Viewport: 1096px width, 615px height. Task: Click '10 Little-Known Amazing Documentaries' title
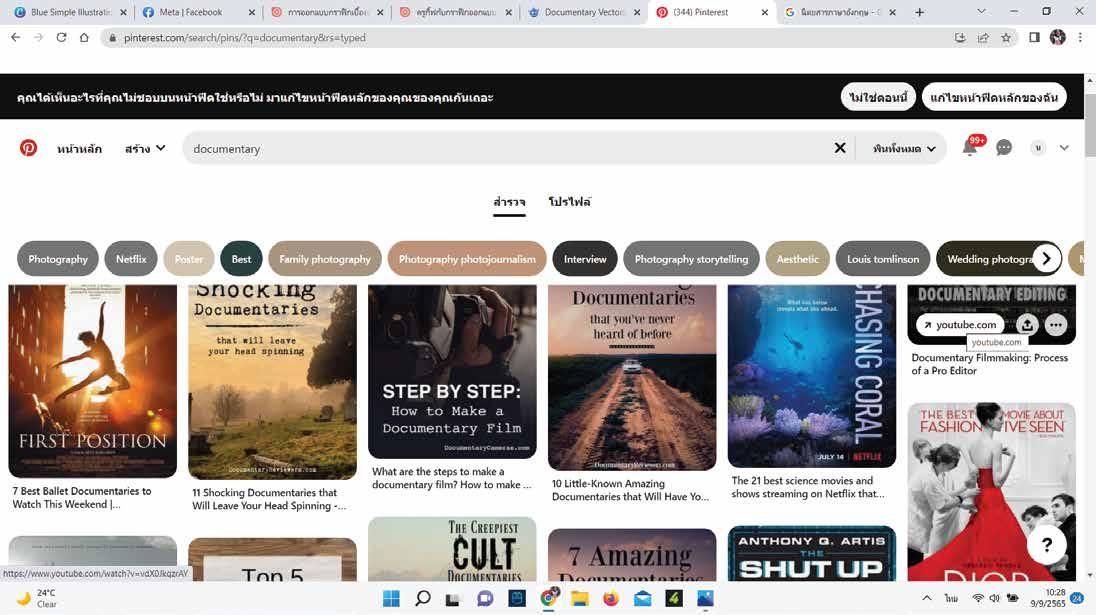(630, 490)
